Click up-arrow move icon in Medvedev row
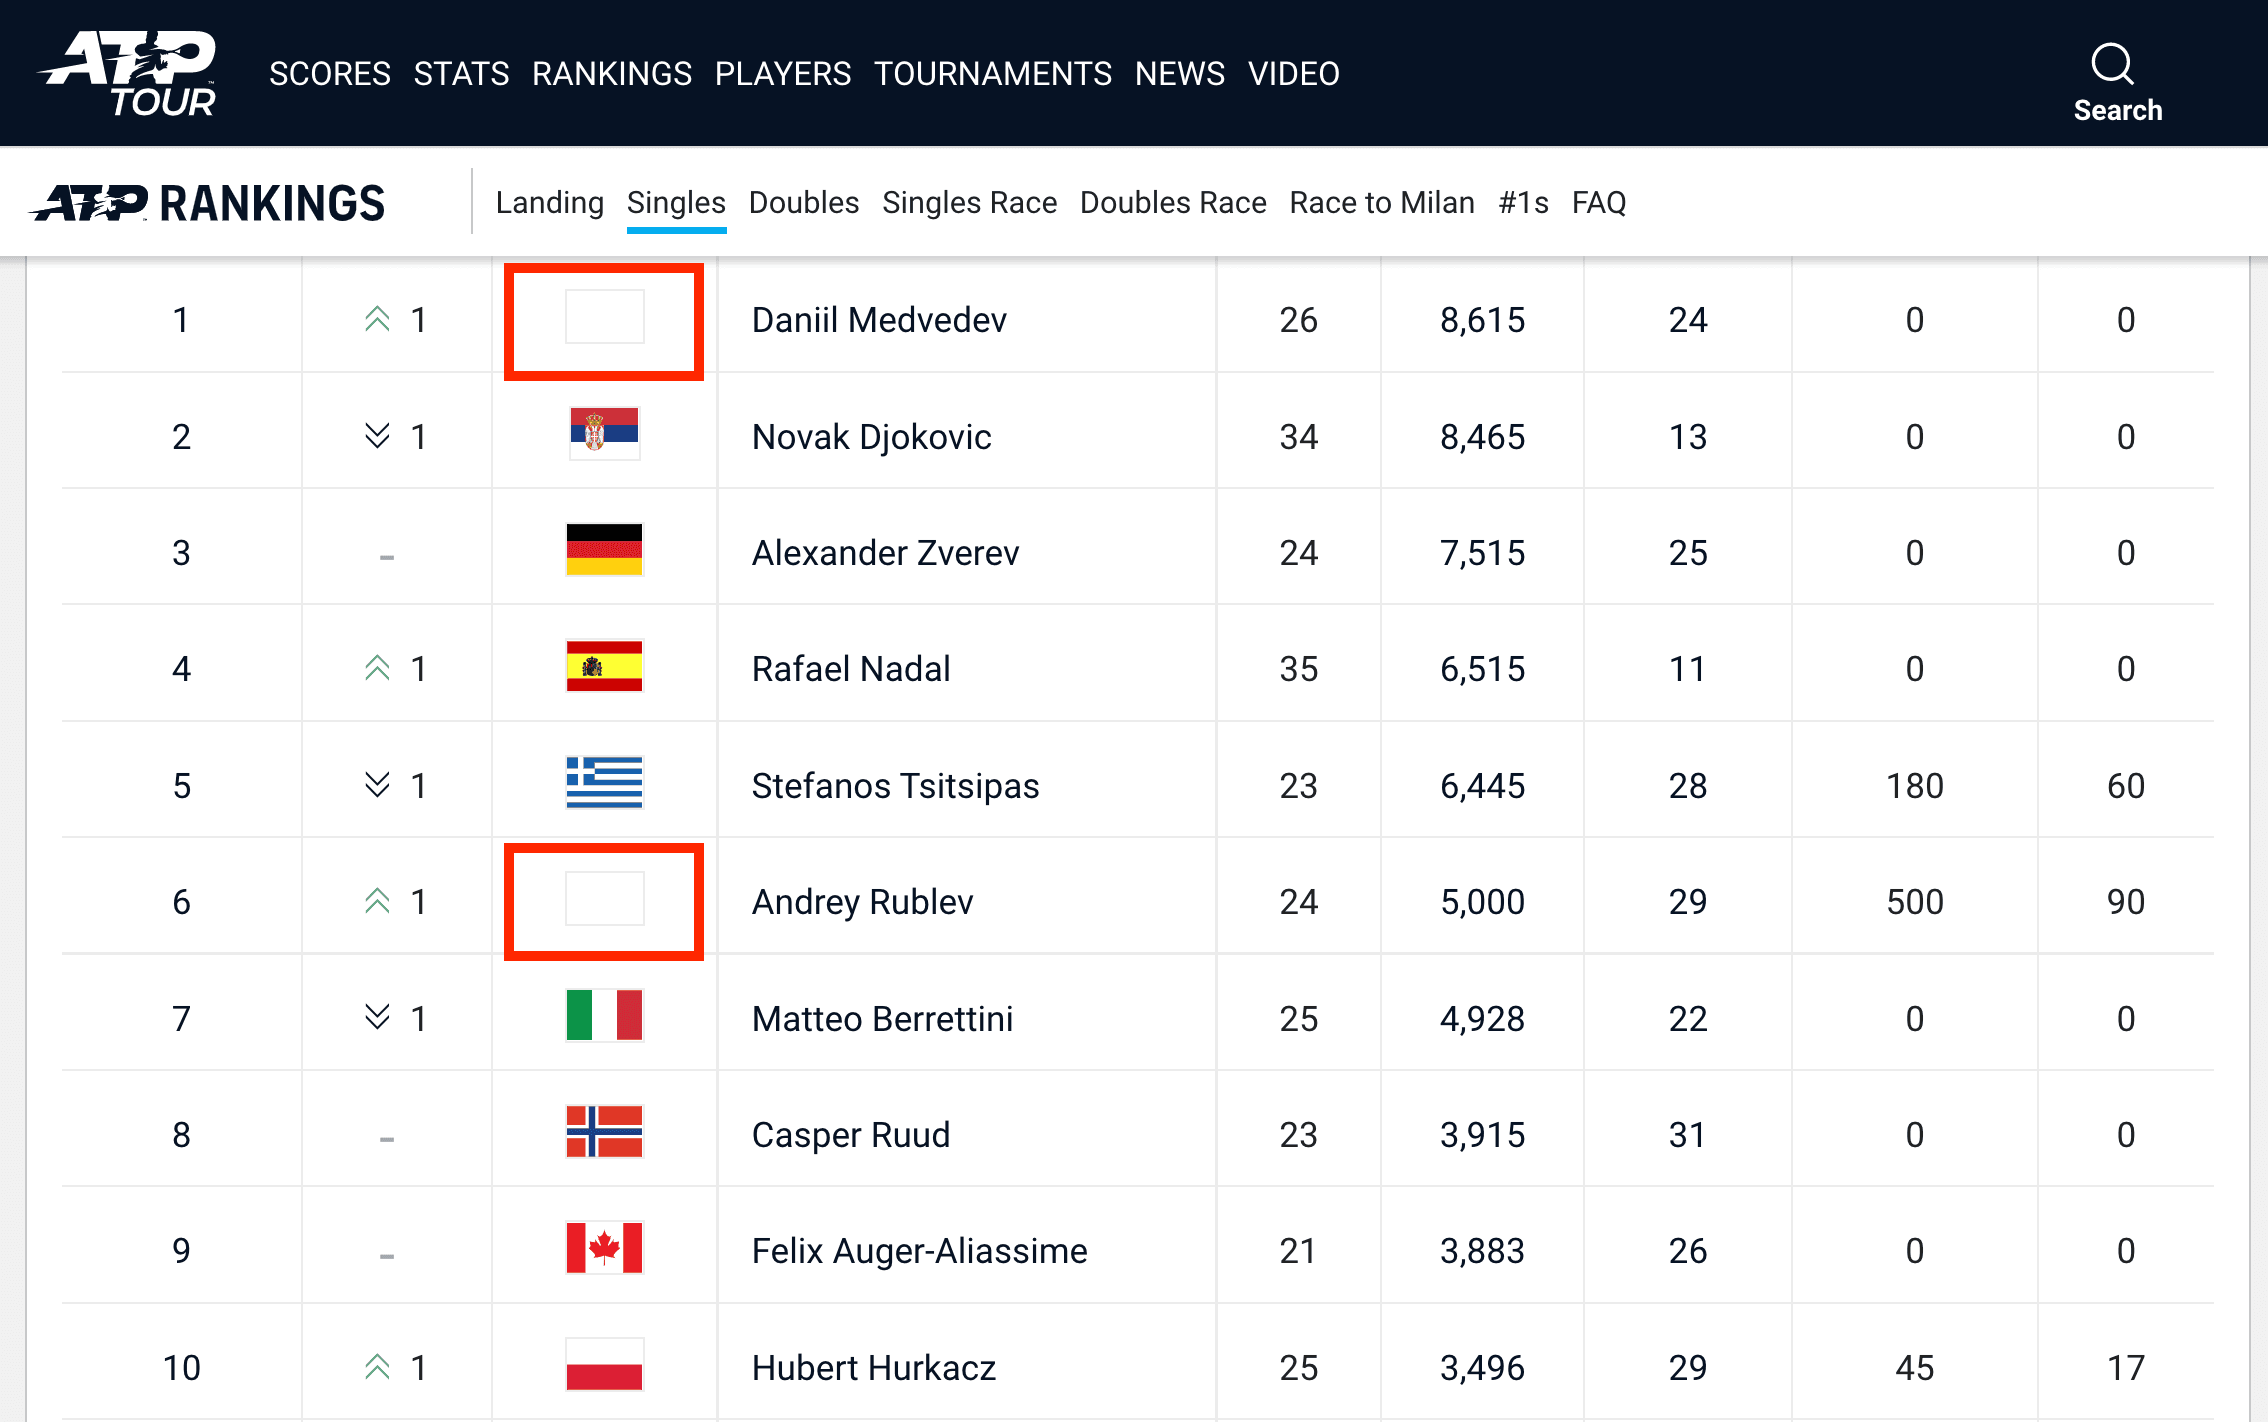 (x=377, y=319)
